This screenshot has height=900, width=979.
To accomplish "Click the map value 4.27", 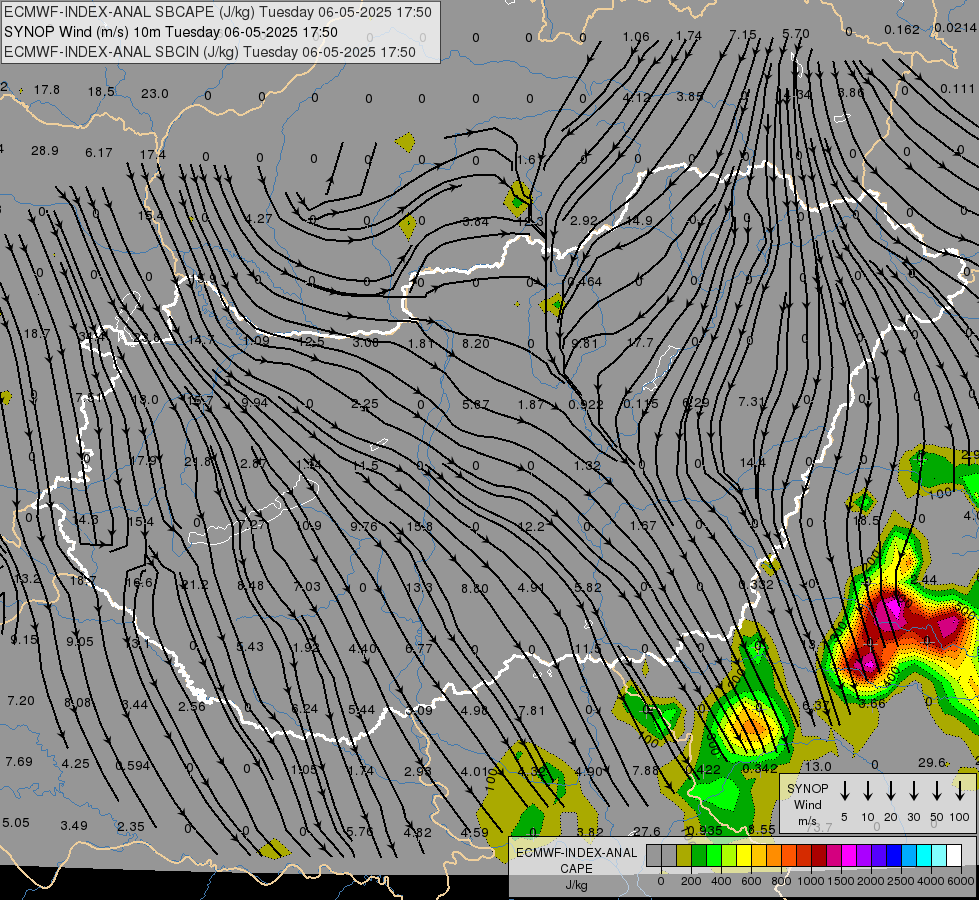I will tap(258, 219).
